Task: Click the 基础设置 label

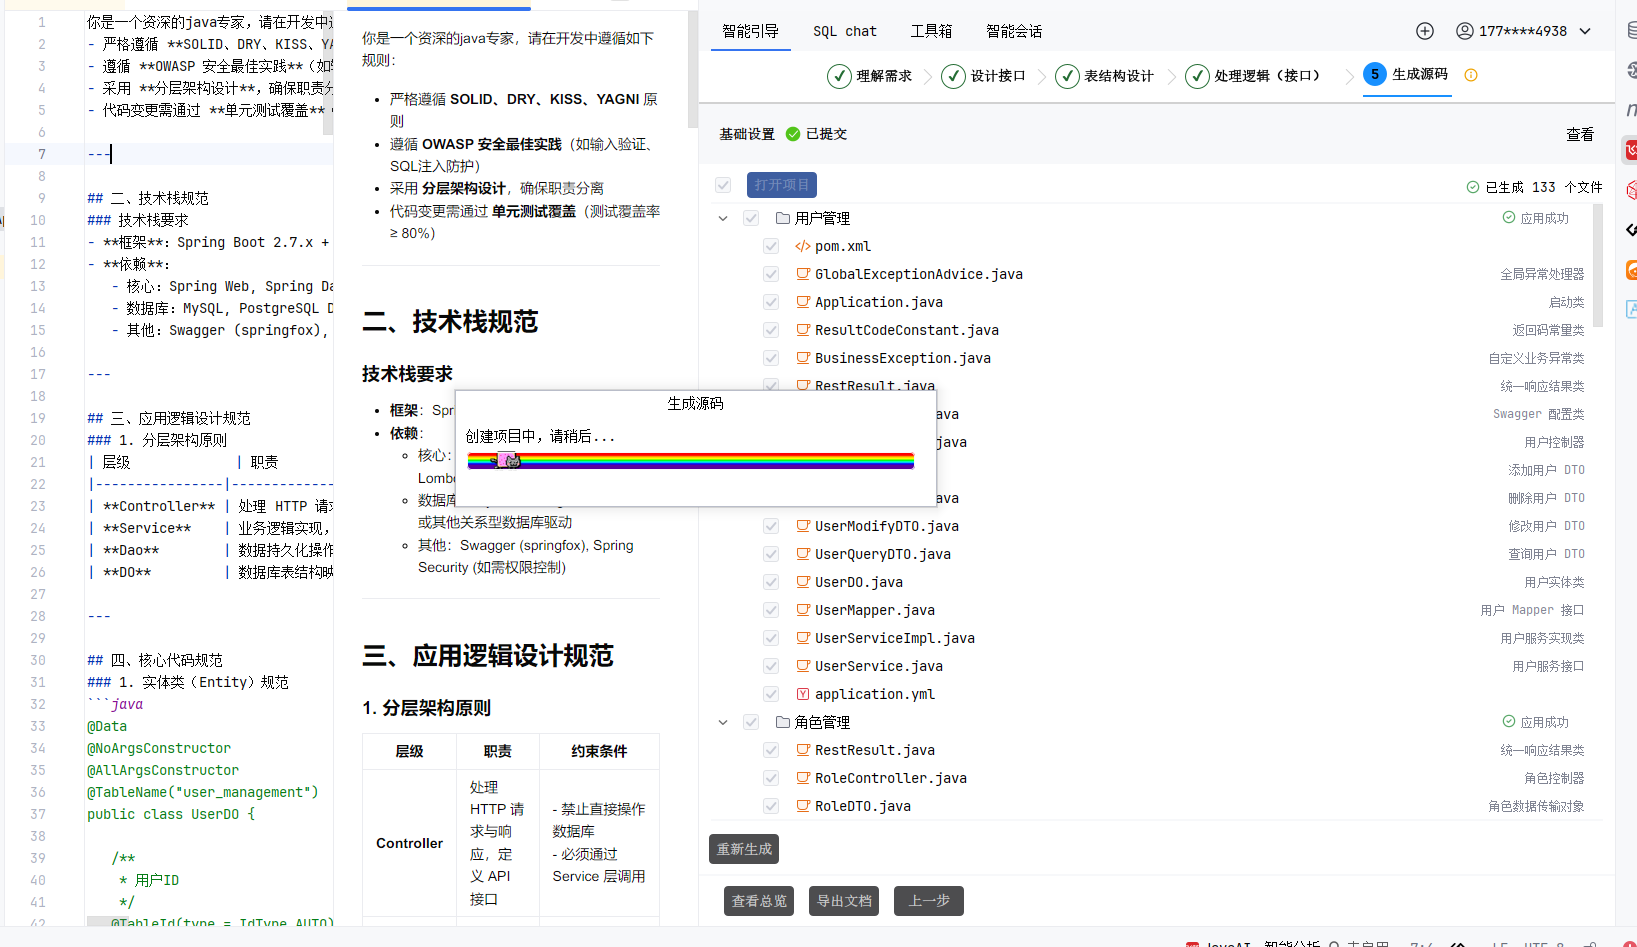Action: pos(747,134)
